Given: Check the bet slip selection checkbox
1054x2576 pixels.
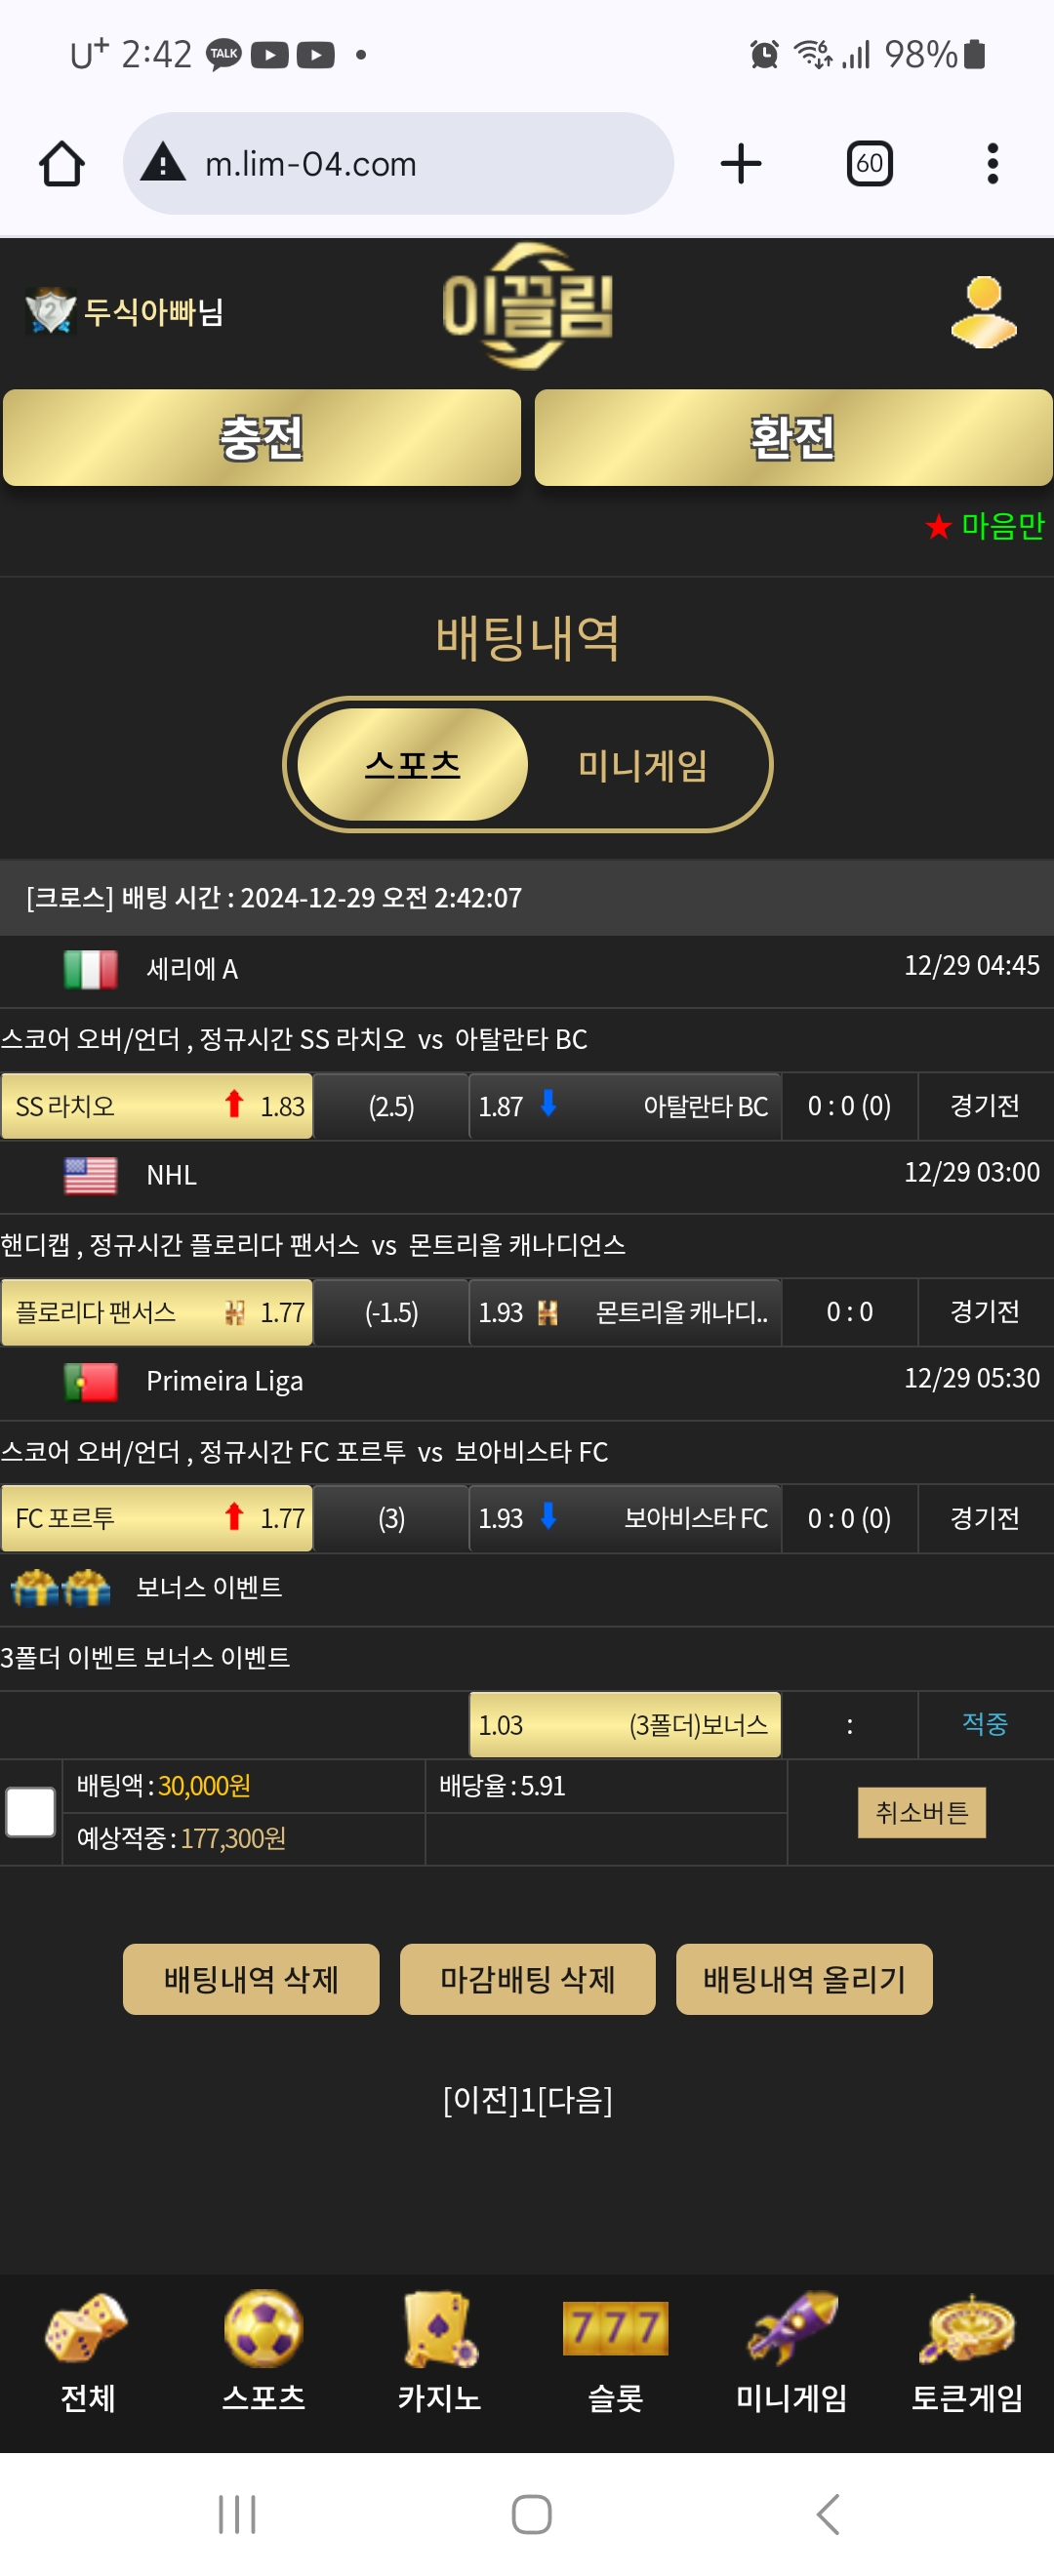Looking at the screenshot, I should coord(31,1812).
